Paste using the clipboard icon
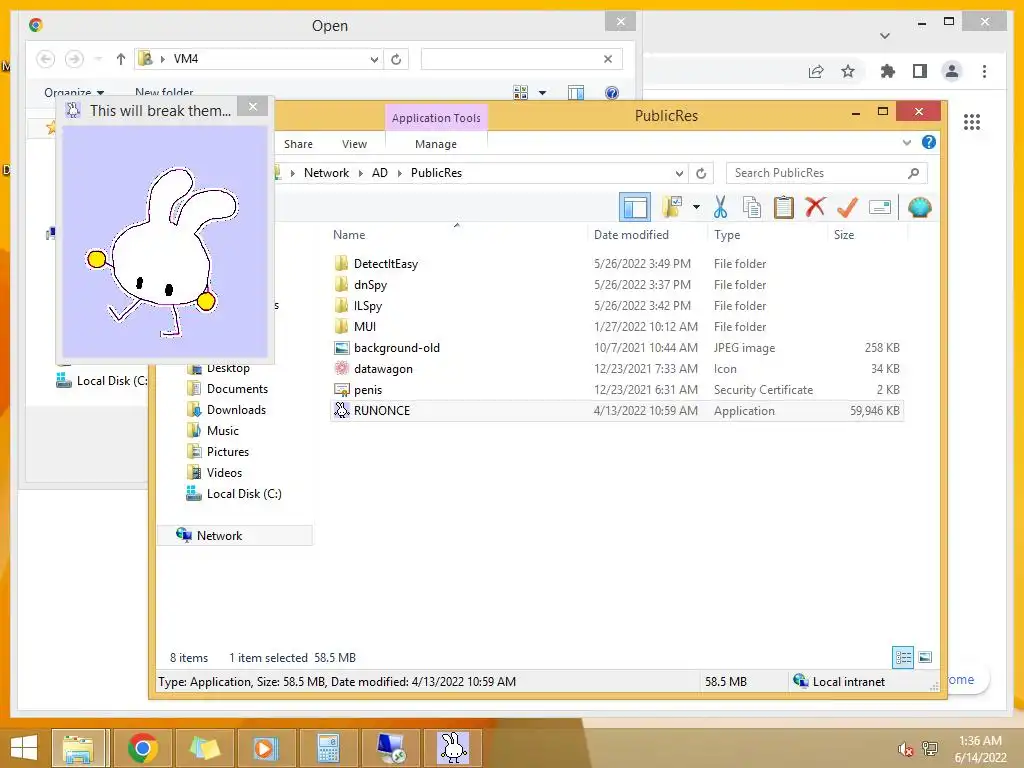 coord(783,207)
